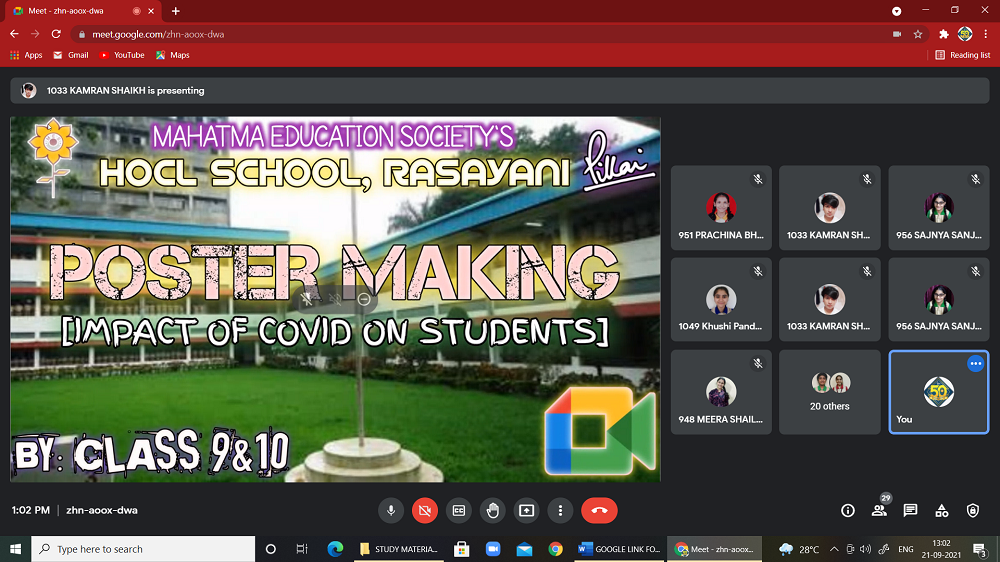Open options on the You tile

coord(975,364)
